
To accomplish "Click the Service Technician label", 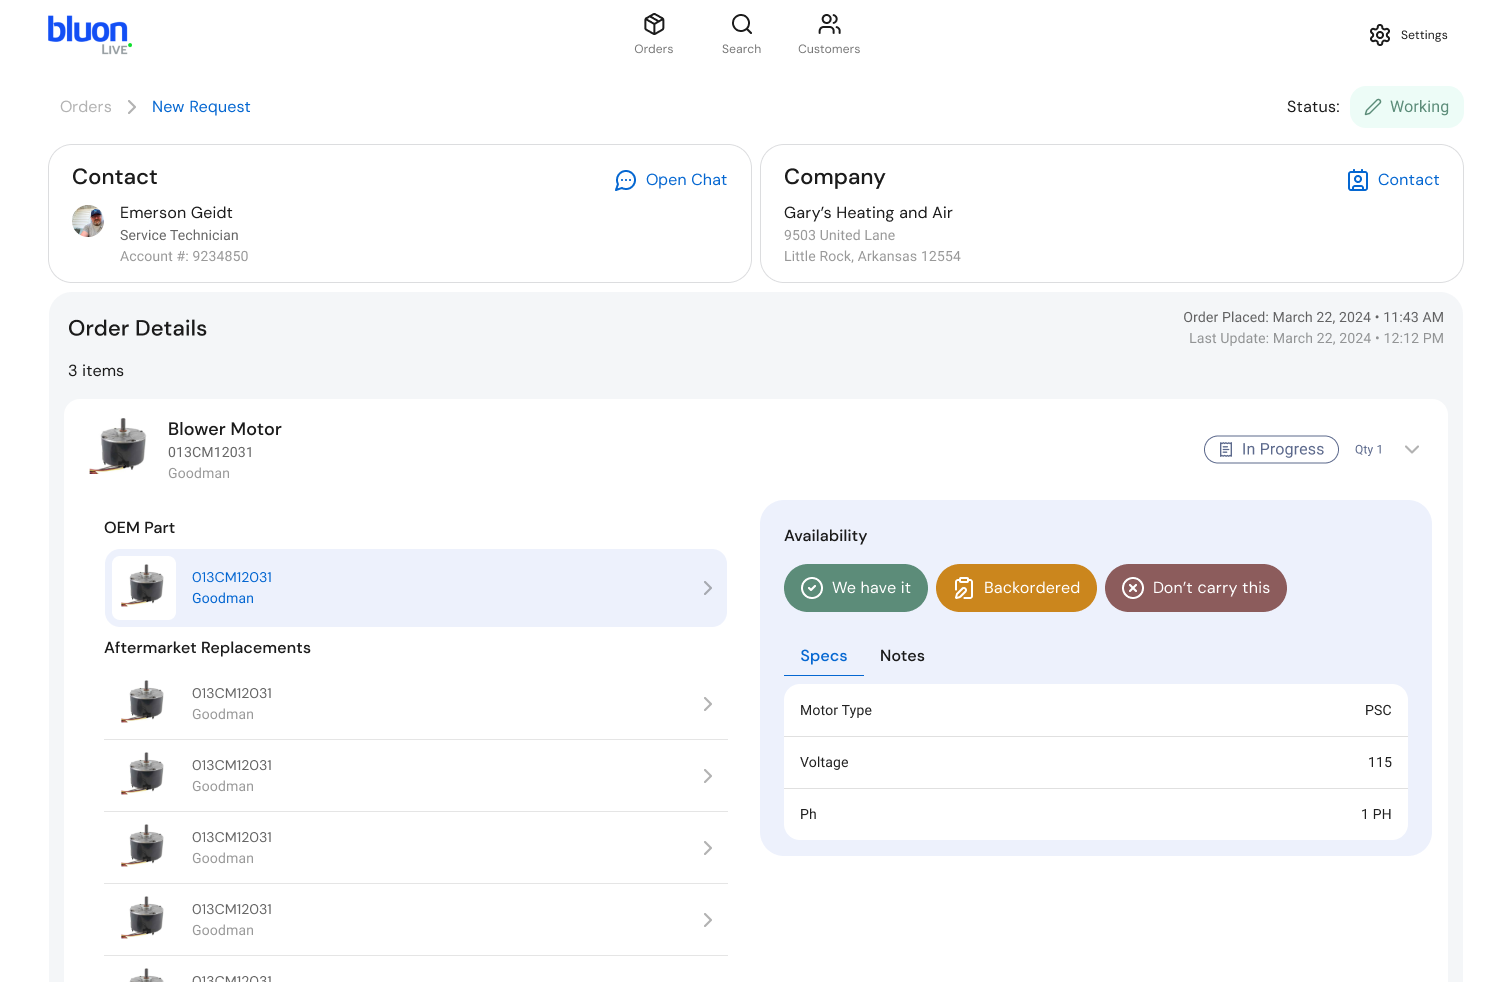I will (x=179, y=236).
